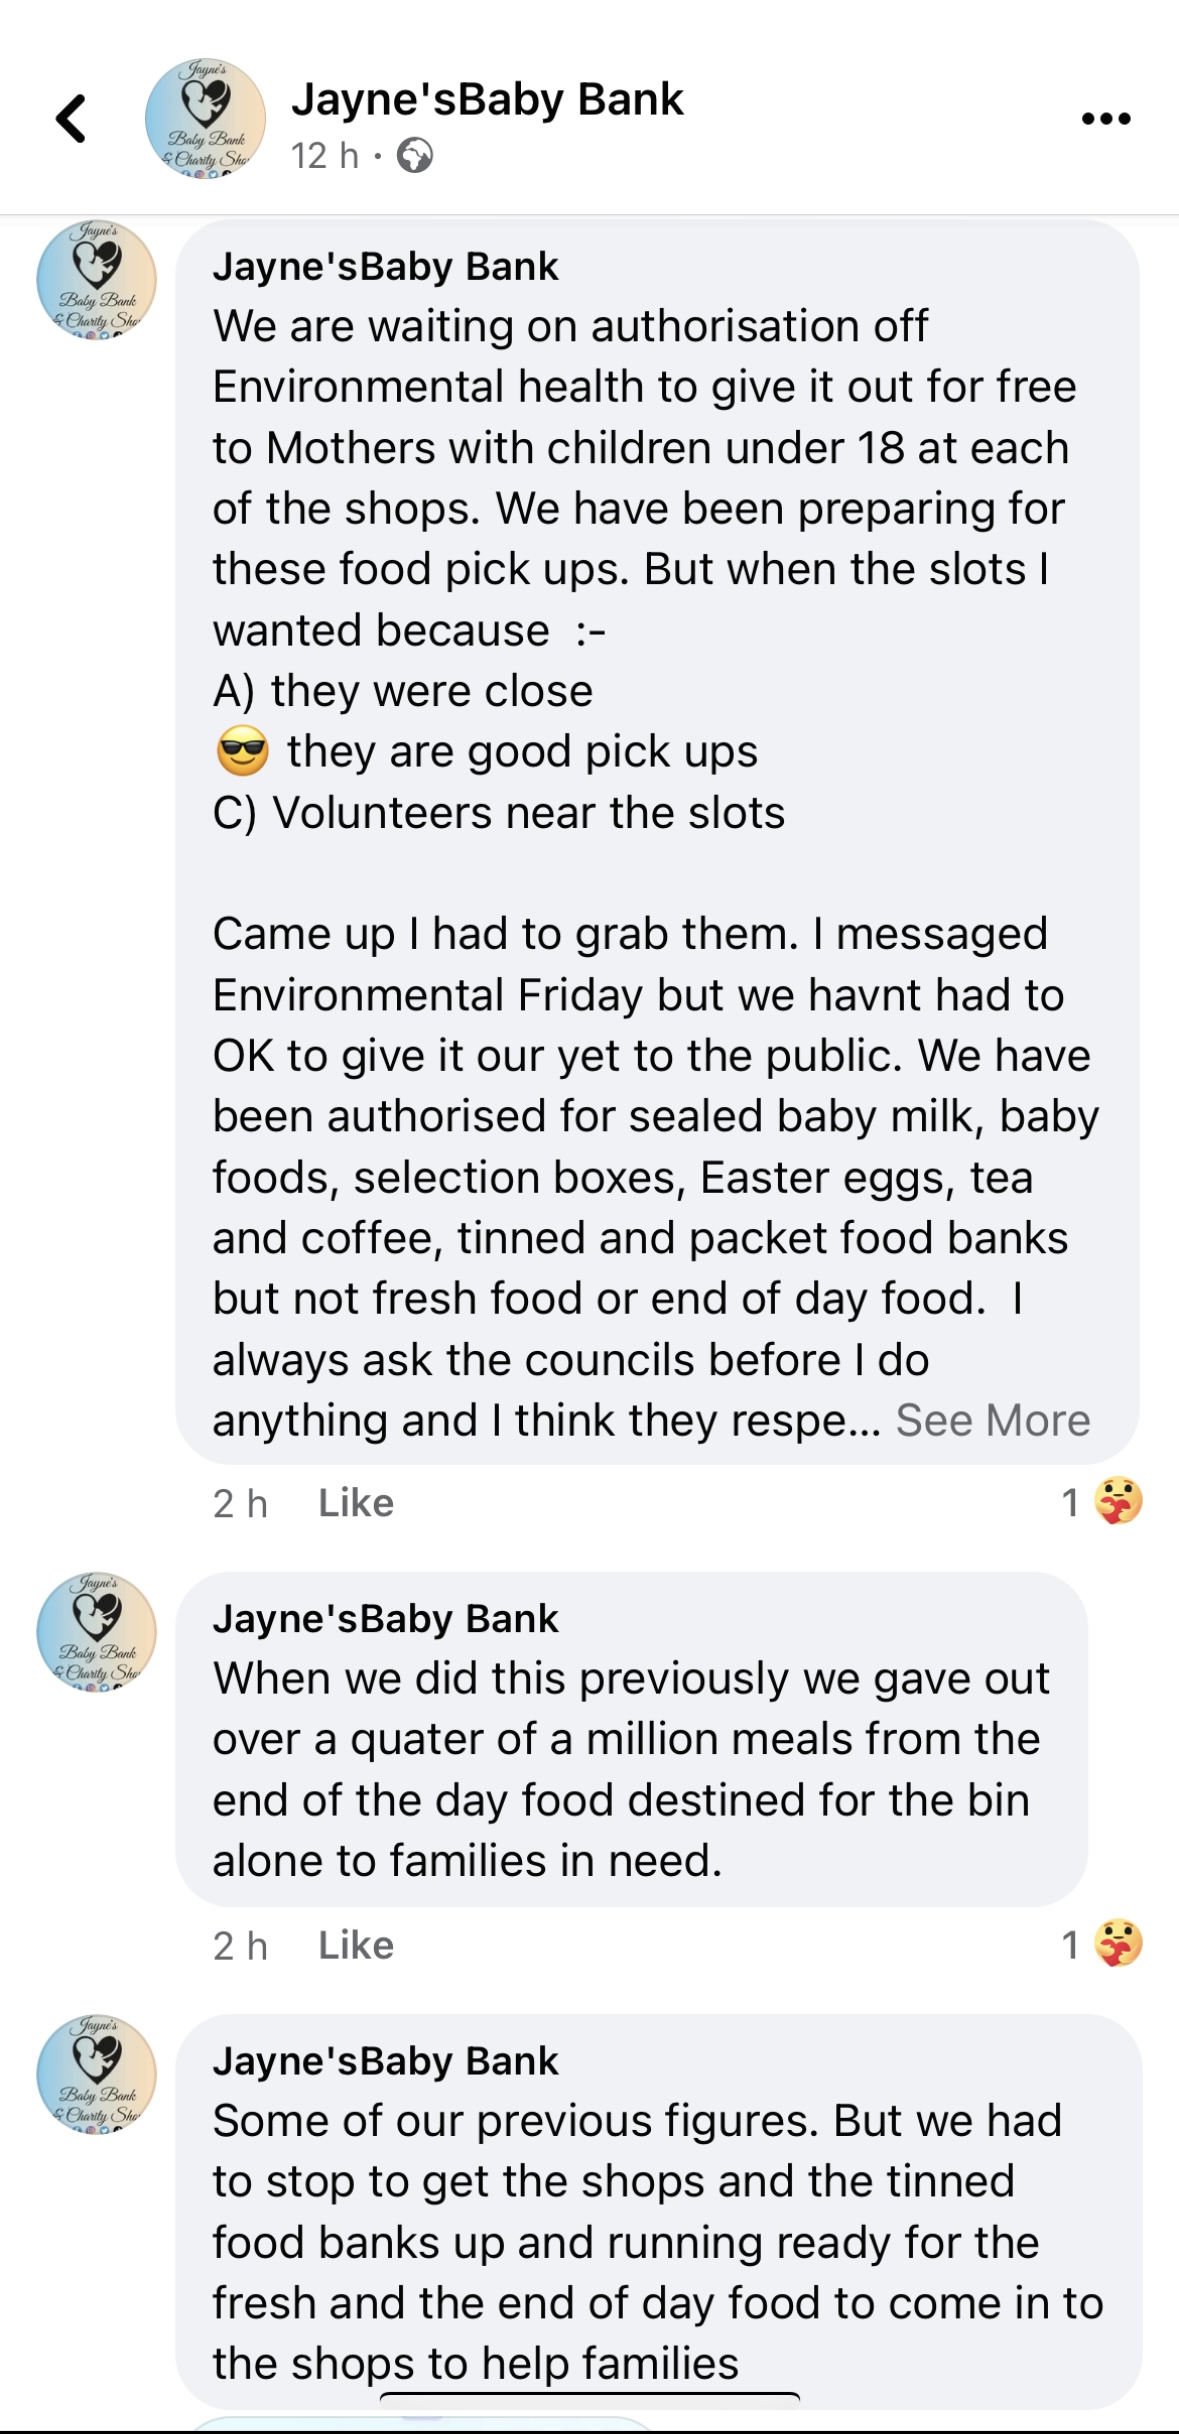Click the 2 h timestamp under first comment
The image size is (1179, 2434).
coord(240,1504)
